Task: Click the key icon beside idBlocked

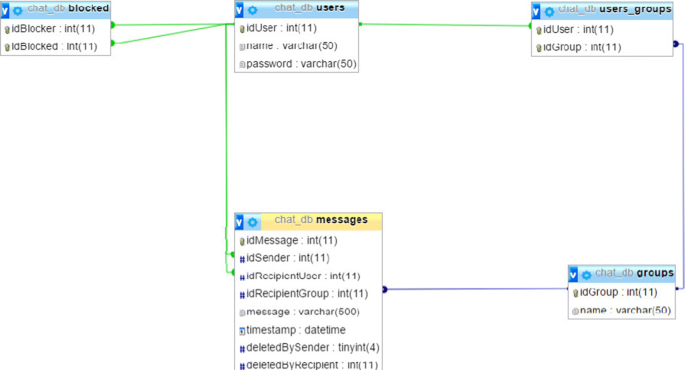Action: (x=7, y=47)
